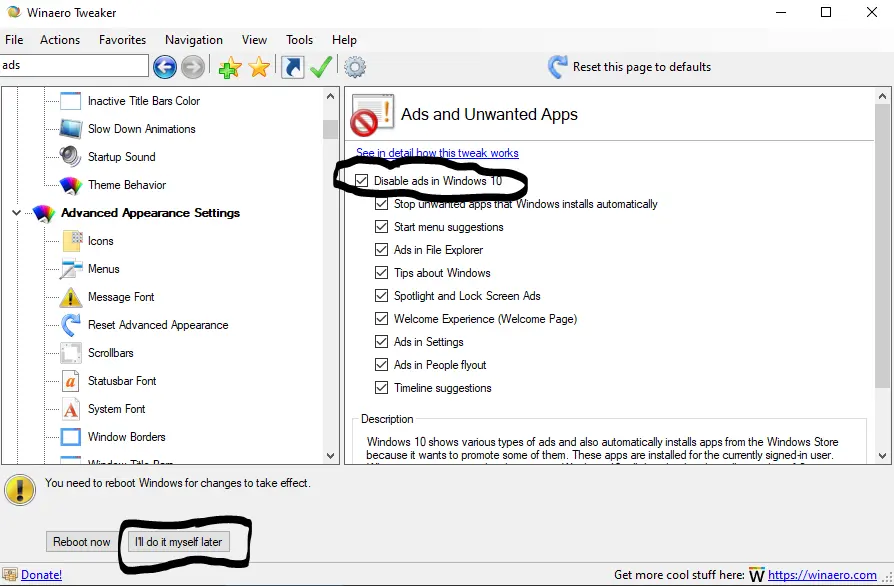Viewport: 894px width, 586px height.
Task: Click the Ads and Unwanted Apps header icon
Action: pos(372,115)
